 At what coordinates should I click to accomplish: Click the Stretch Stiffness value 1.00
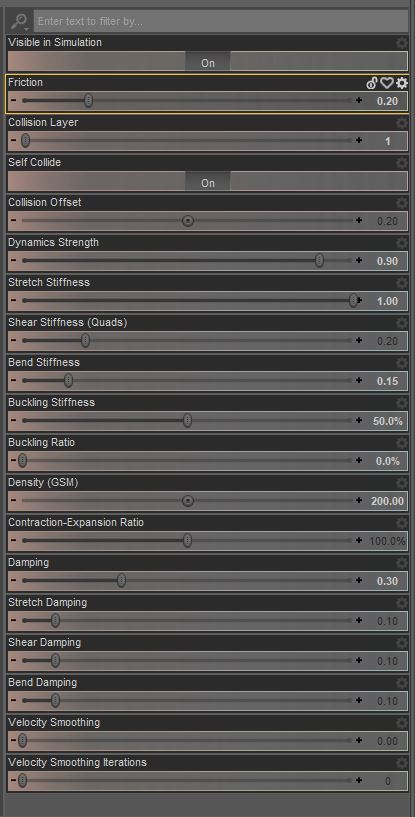pos(387,301)
